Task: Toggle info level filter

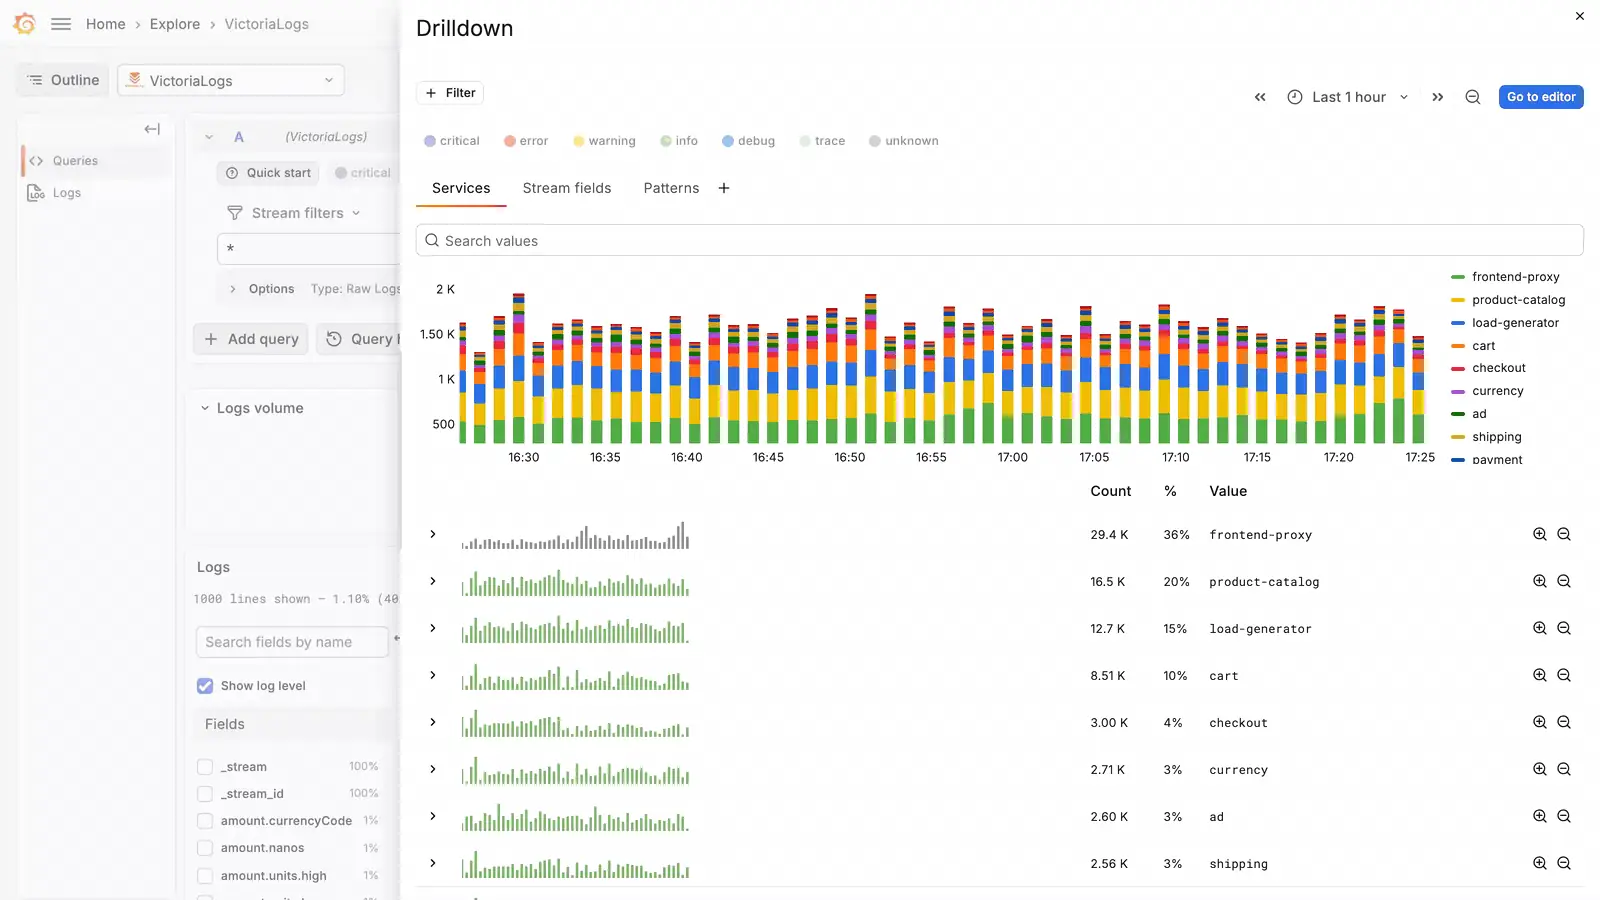Action: point(679,141)
